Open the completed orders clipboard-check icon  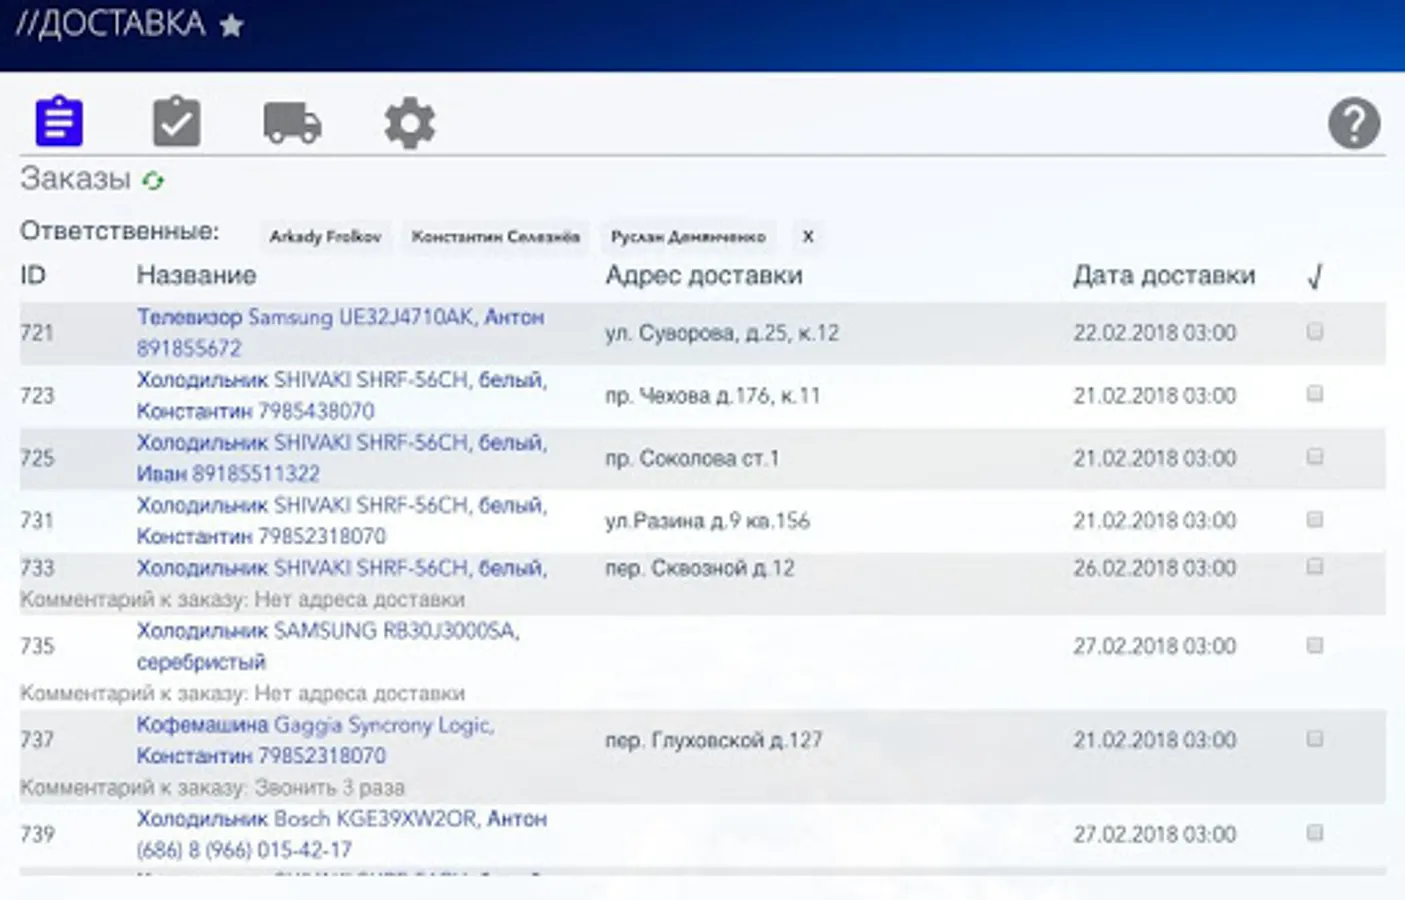(176, 122)
